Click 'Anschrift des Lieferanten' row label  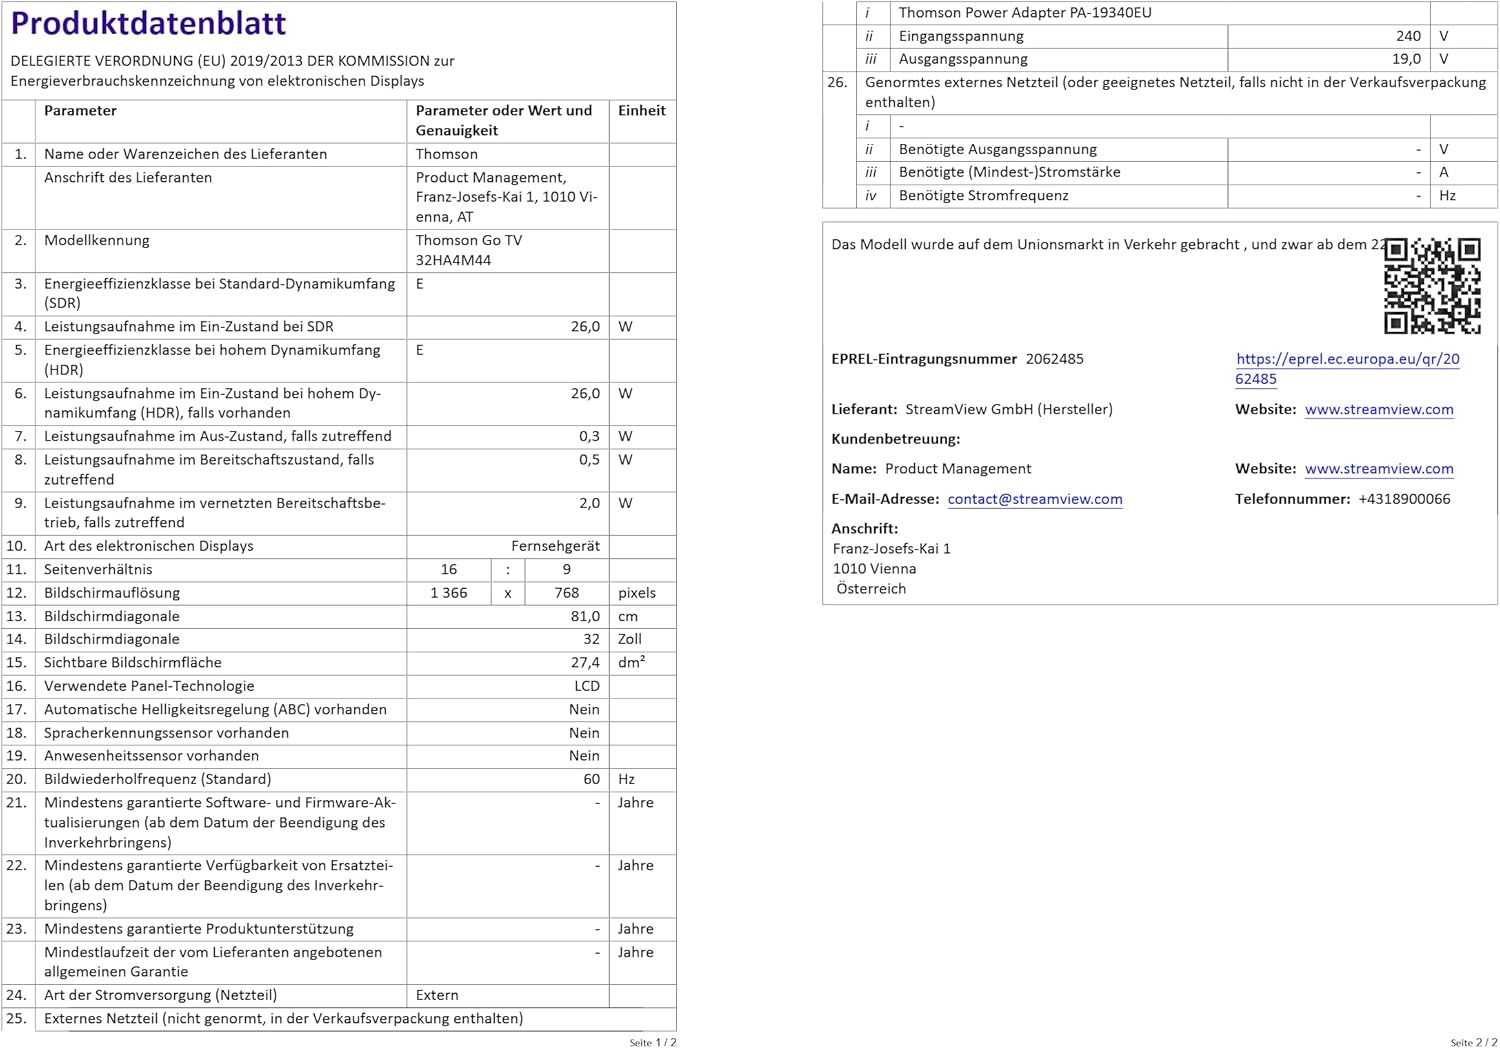(128, 178)
